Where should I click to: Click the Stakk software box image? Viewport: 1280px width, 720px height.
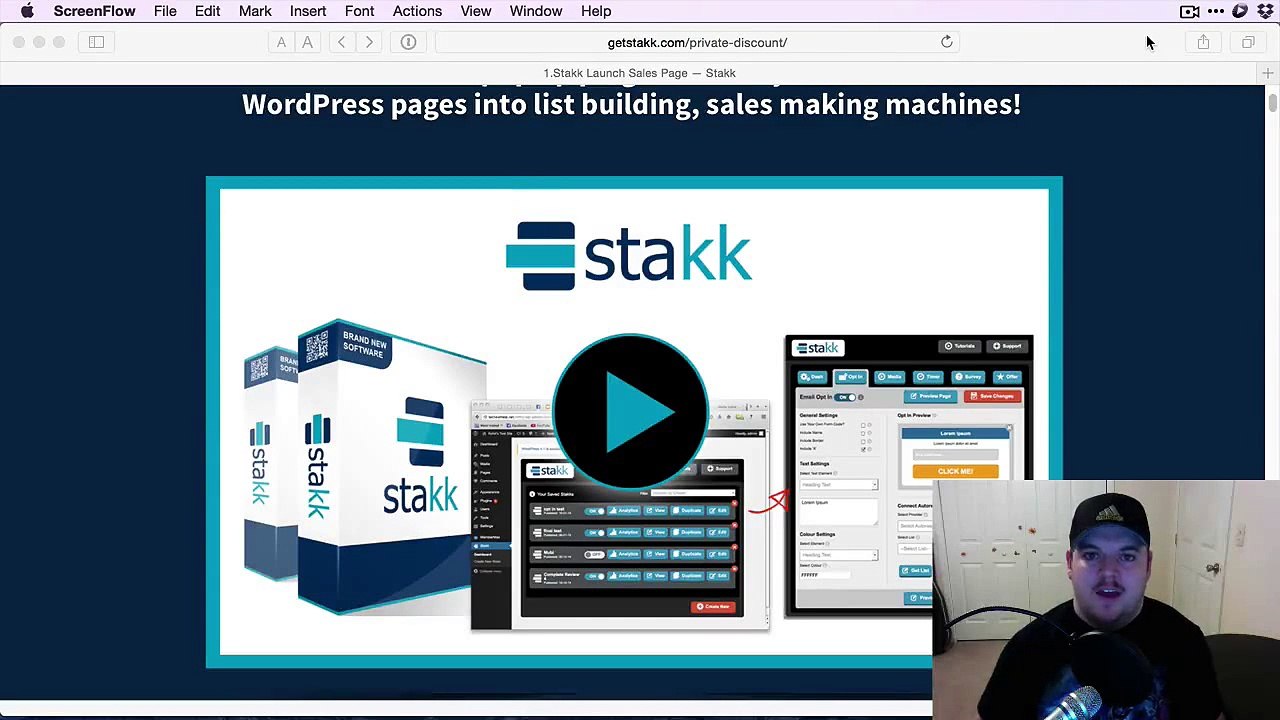[368, 468]
